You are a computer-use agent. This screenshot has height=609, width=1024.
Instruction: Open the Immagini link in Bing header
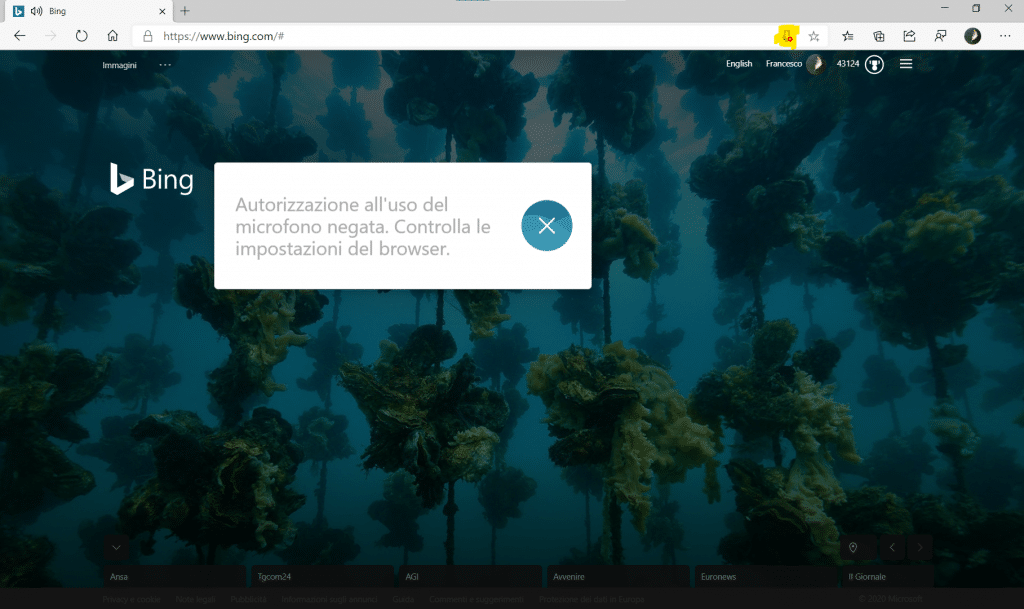tap(119, 65)
